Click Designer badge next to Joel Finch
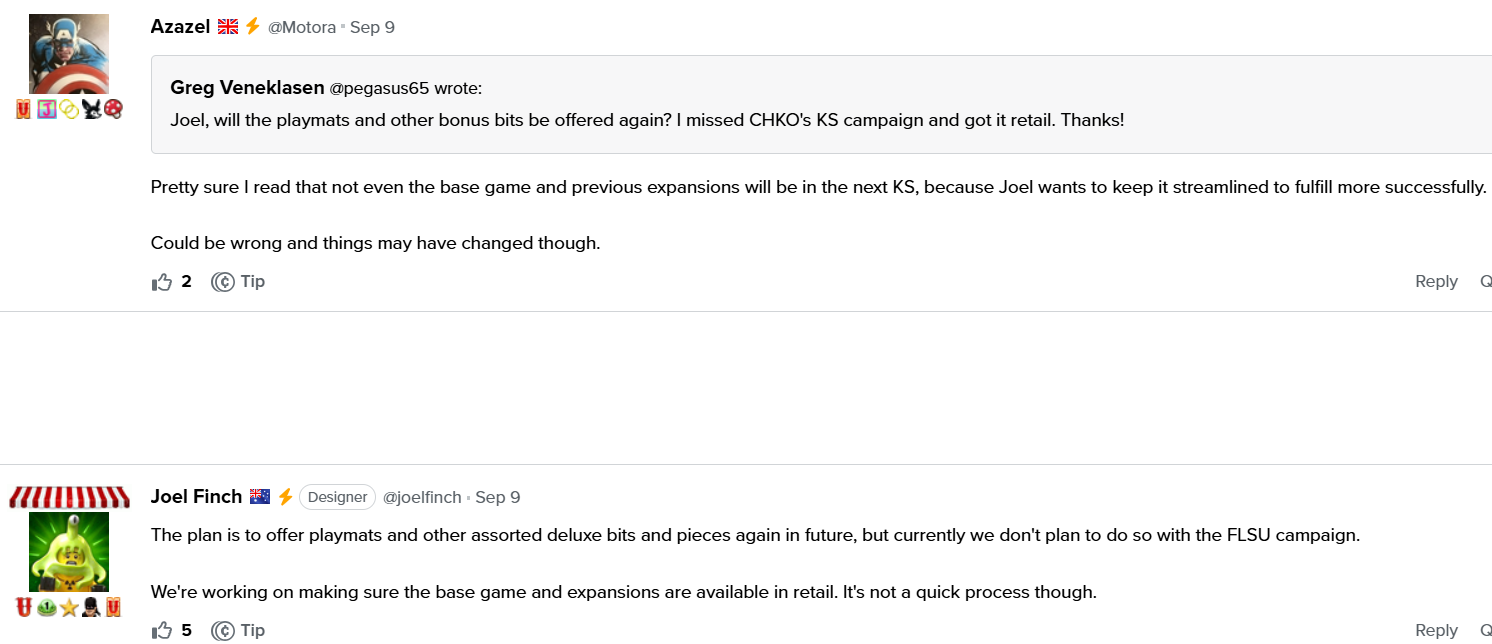 [337, 497]
